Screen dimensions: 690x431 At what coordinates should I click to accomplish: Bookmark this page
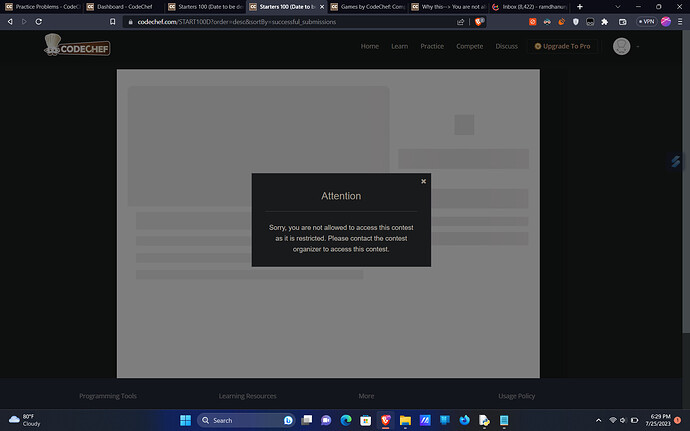coord(113,22)
